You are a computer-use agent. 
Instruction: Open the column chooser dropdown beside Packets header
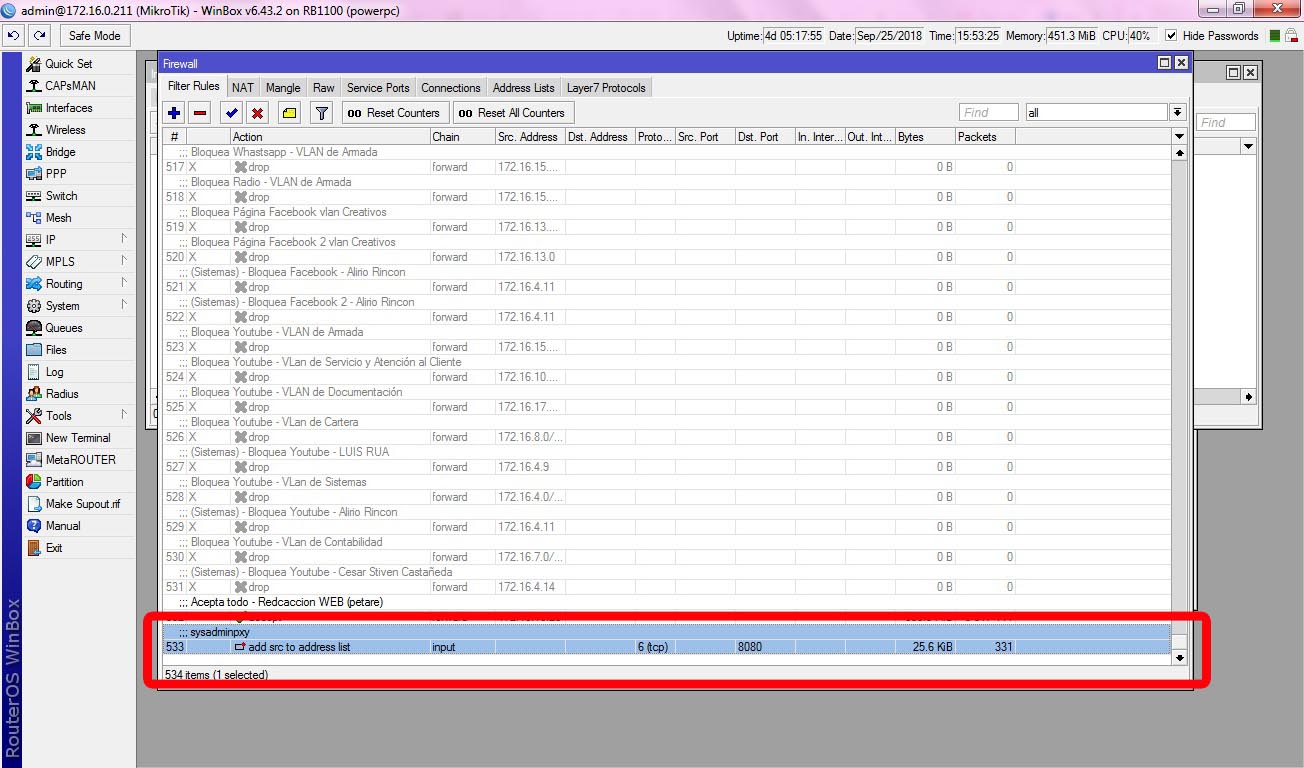click(1179, 137)
